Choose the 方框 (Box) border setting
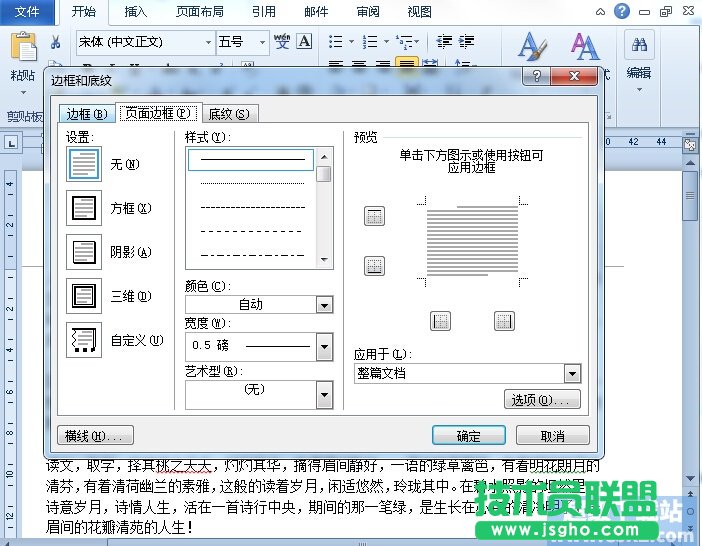702x546 pixels. pyautogui.click(x=84, y=208)
